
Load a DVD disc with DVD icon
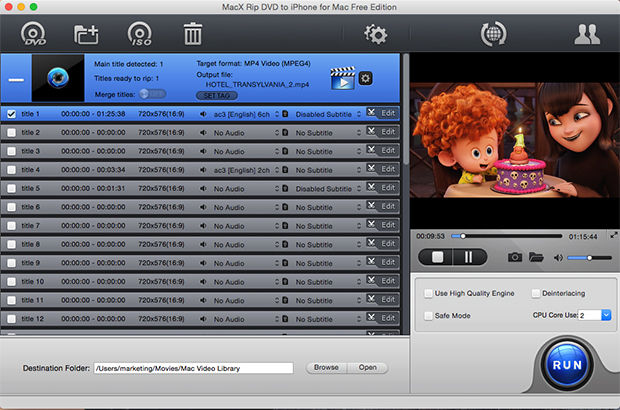click(x=34, y=34)
